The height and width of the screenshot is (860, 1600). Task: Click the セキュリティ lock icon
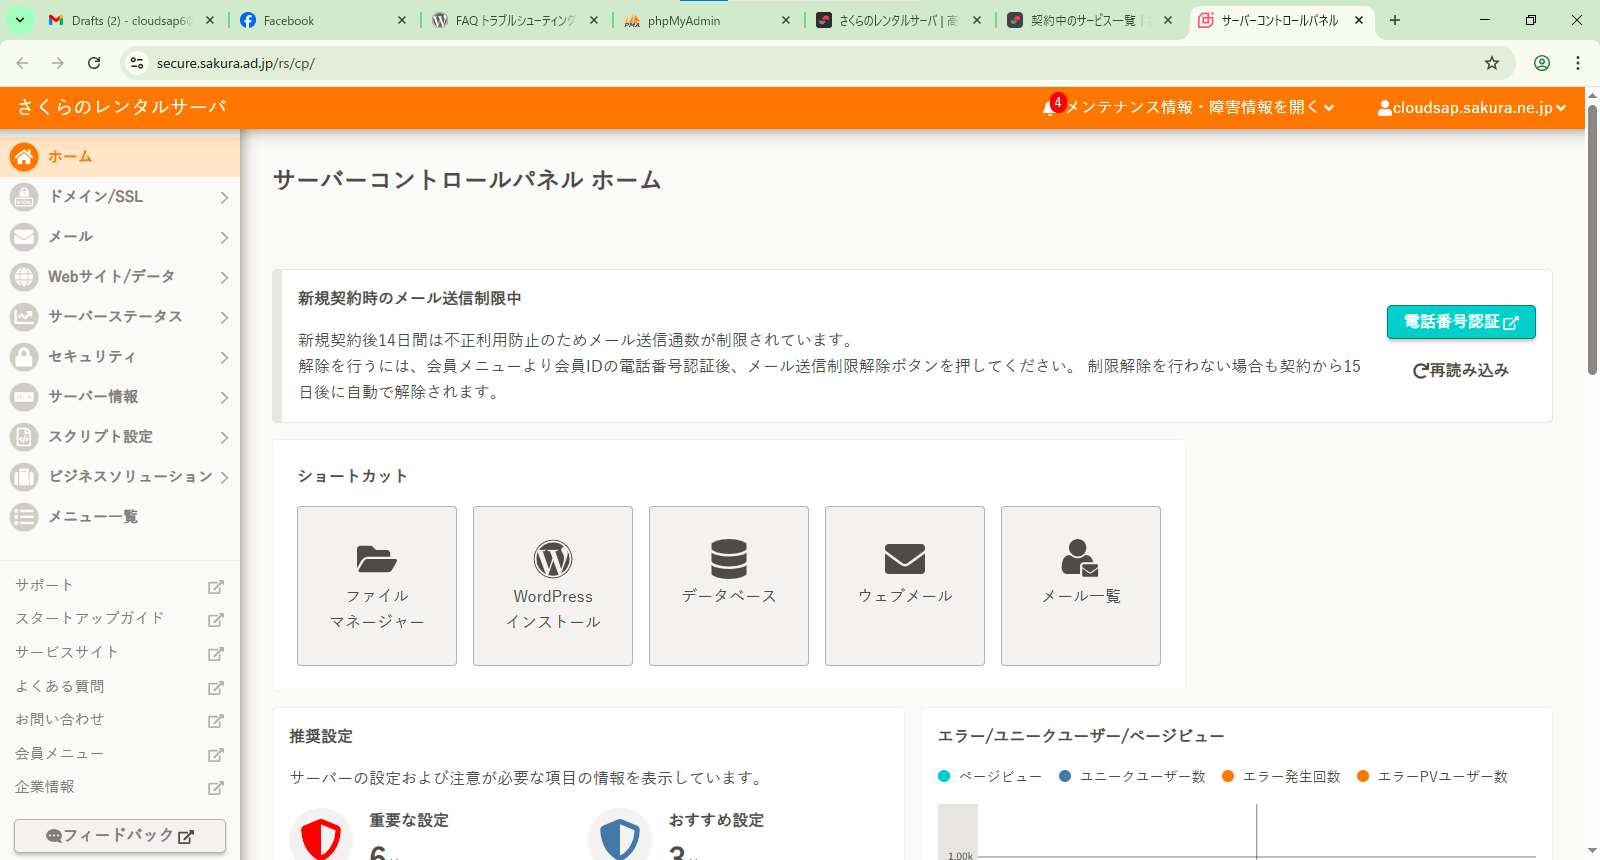click(x=24, y=357)
